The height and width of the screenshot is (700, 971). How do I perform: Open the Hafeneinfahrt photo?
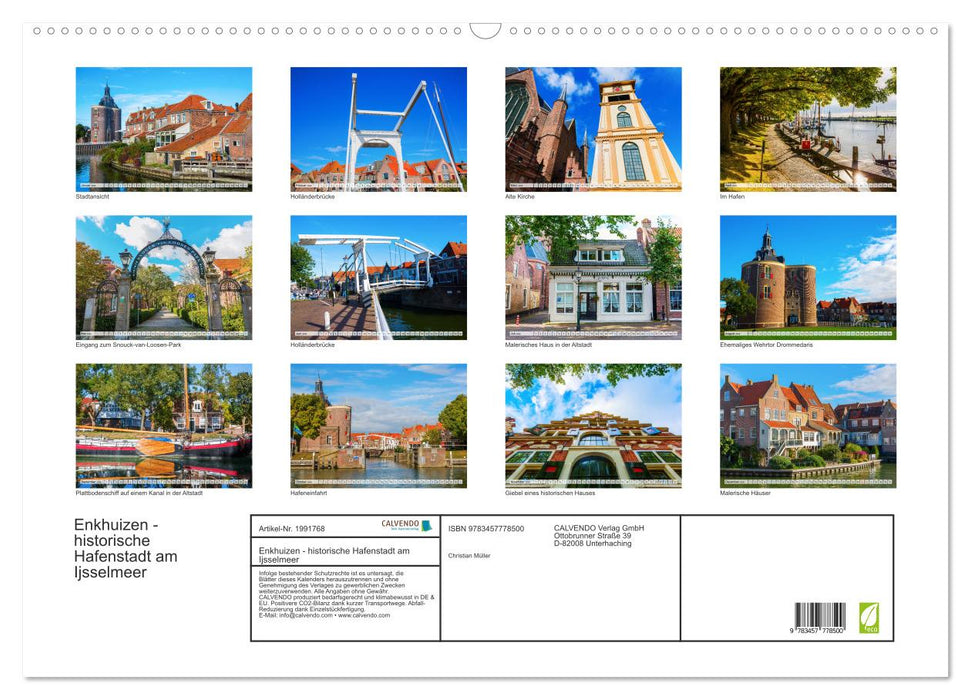(378, 426)
